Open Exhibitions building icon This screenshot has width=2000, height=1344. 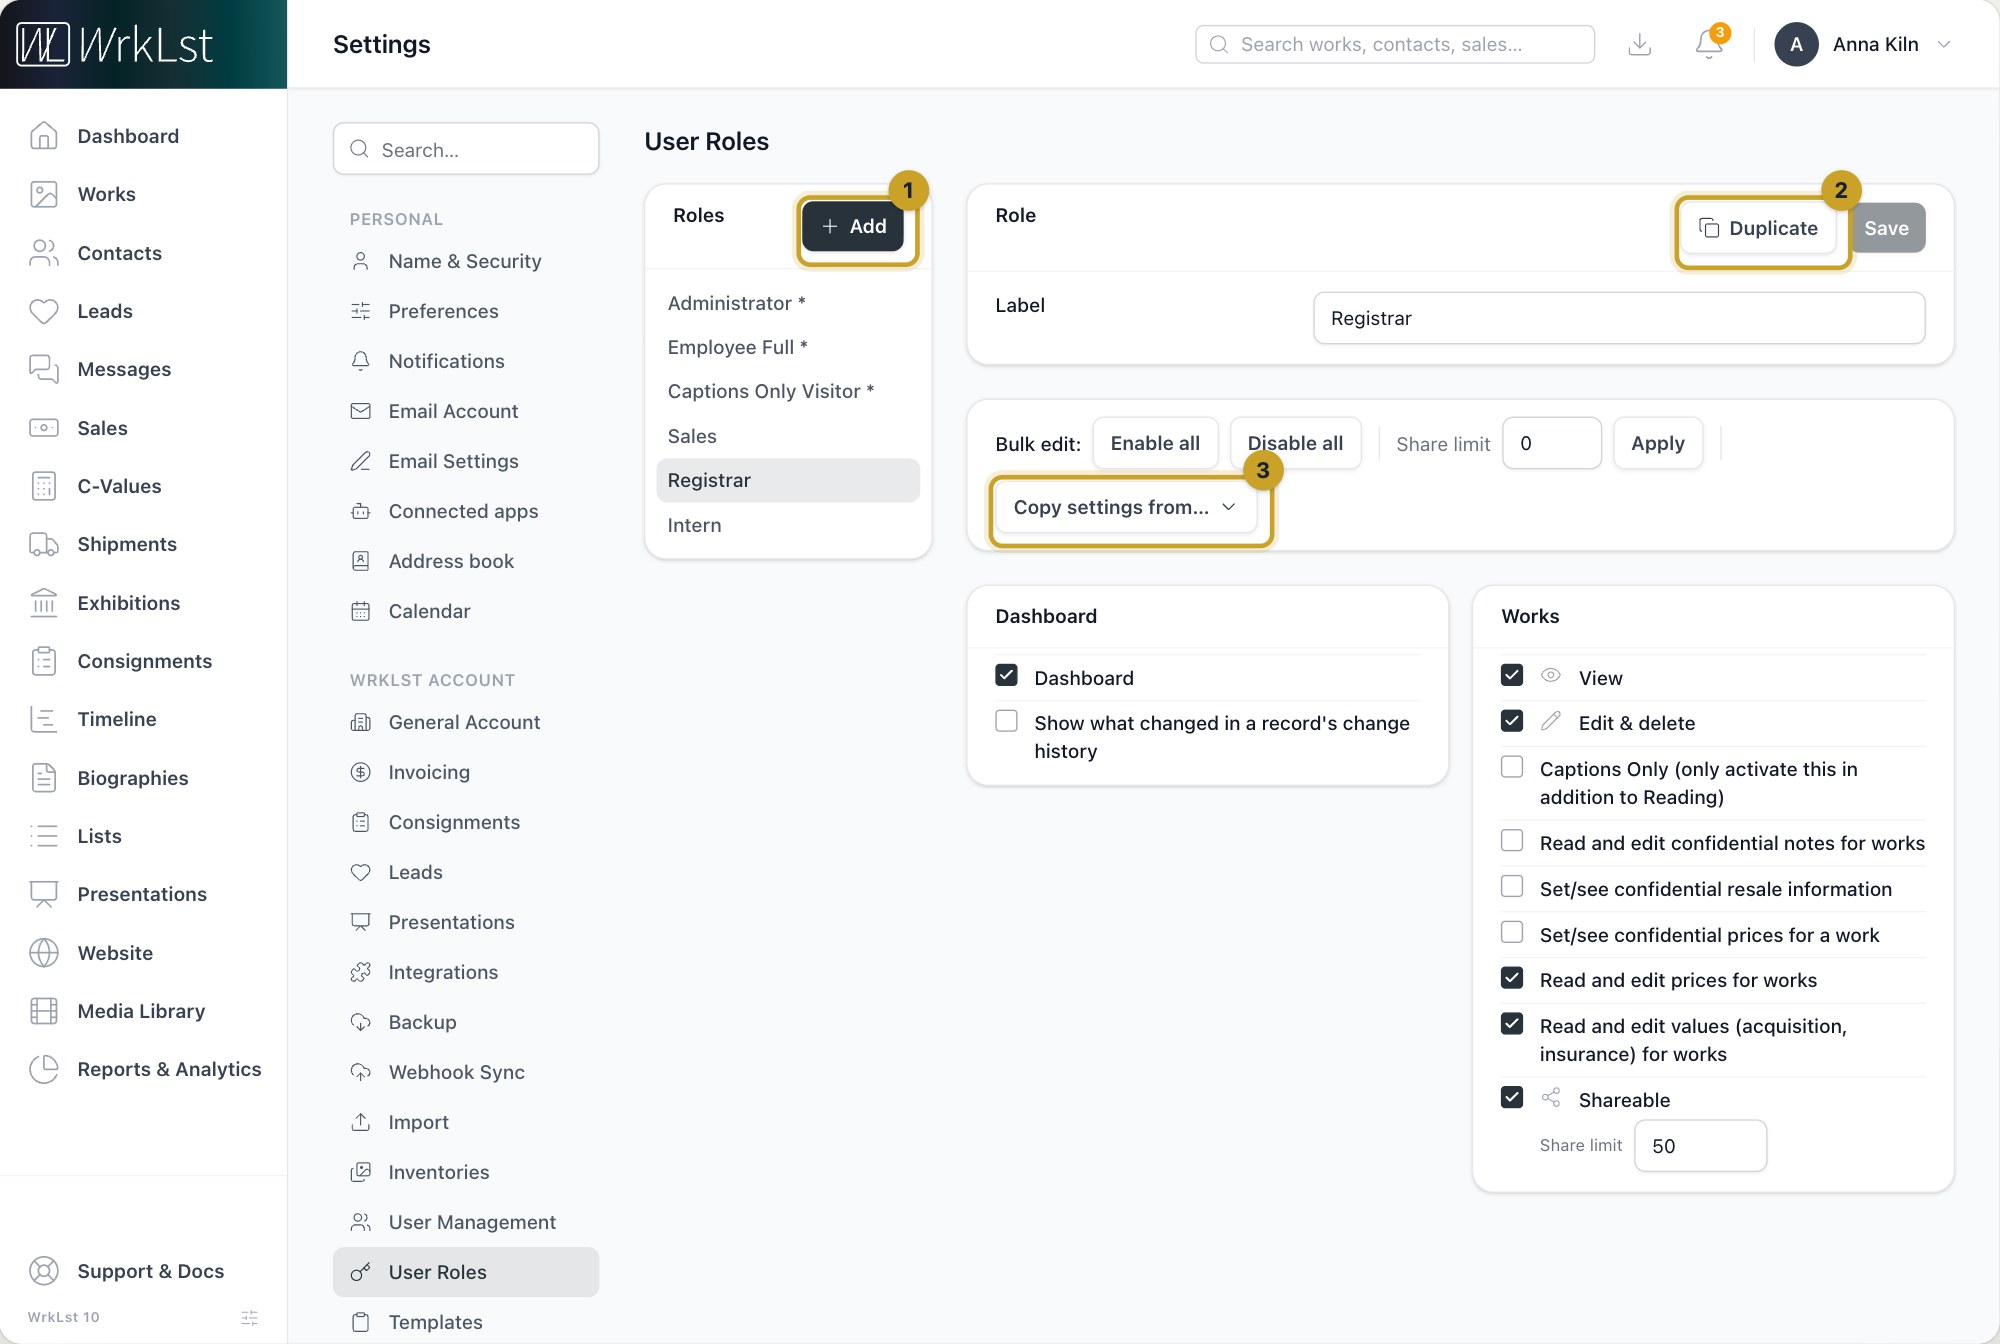pyautogui.click(x=44, y=603)
